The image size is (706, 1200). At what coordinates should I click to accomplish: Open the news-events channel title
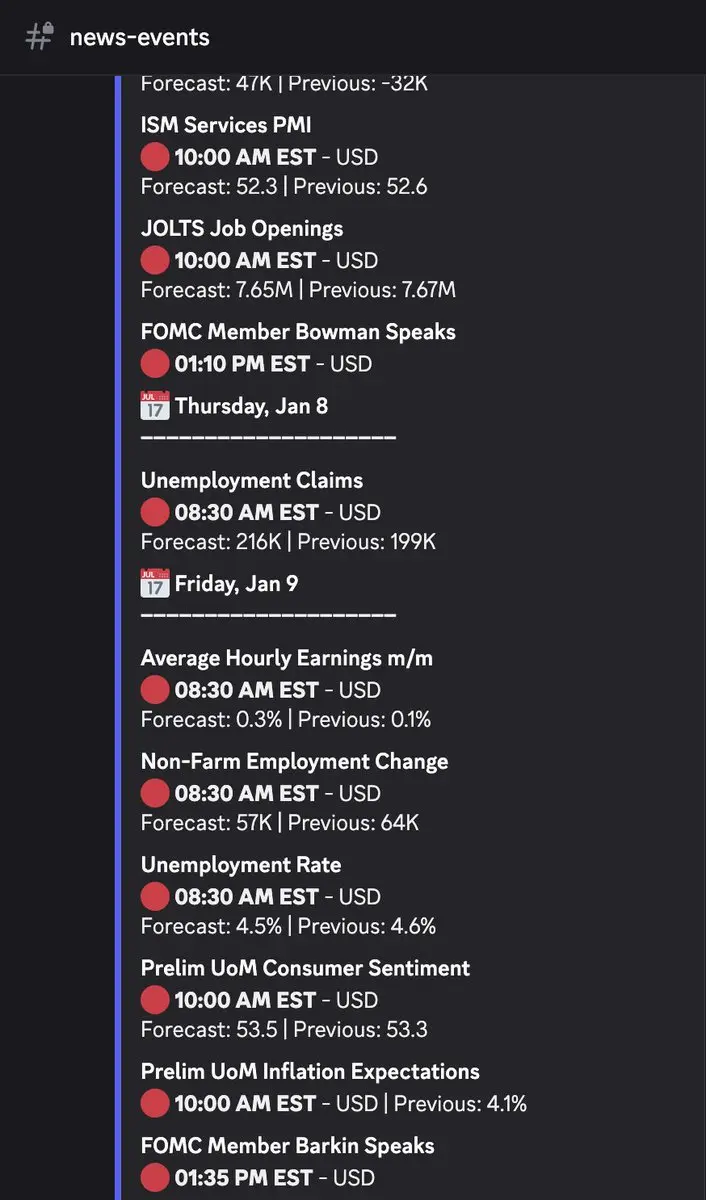pos(139,38)
